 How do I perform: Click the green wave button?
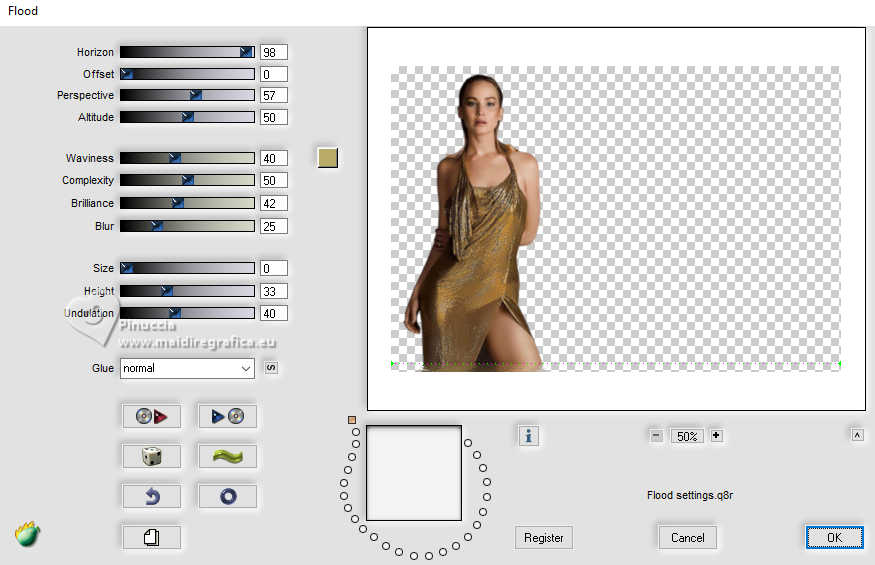228,456
